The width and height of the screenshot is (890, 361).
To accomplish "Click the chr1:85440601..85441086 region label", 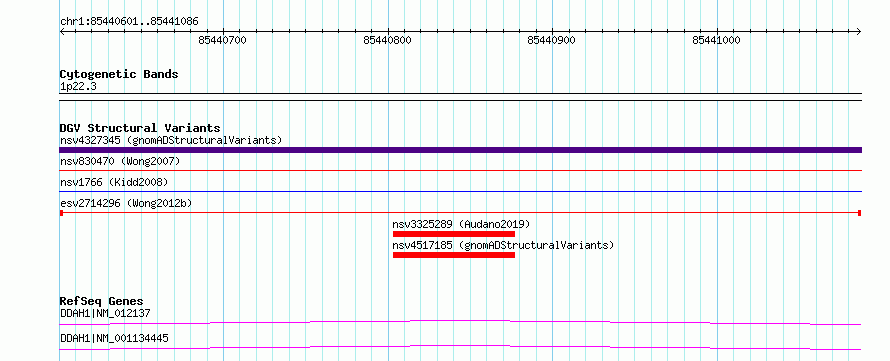I will pos(129,22).
